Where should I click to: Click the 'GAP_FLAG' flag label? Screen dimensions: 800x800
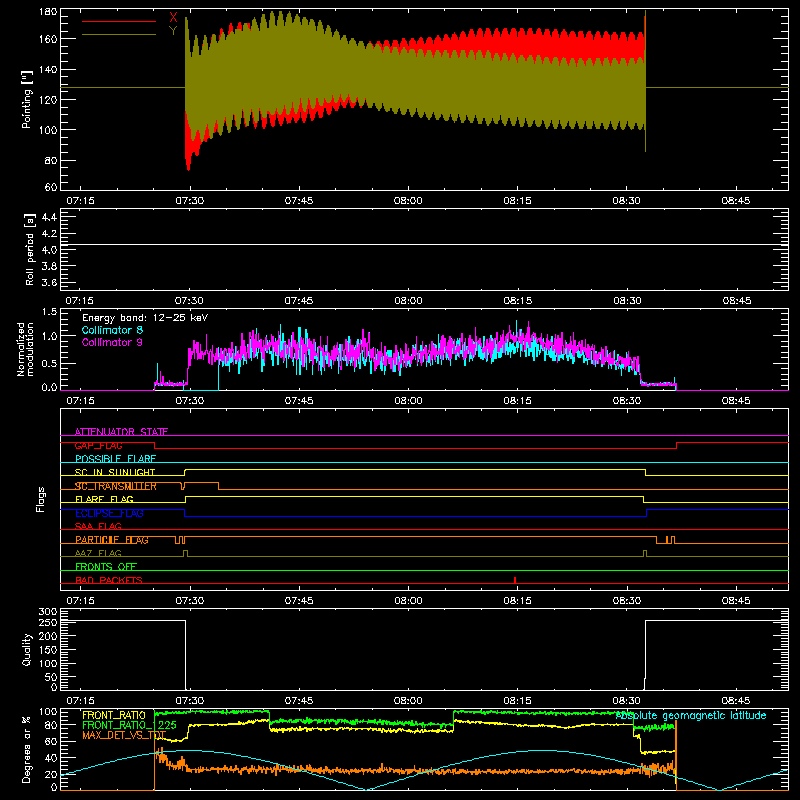pyautogui.click(x=98, y=445)
